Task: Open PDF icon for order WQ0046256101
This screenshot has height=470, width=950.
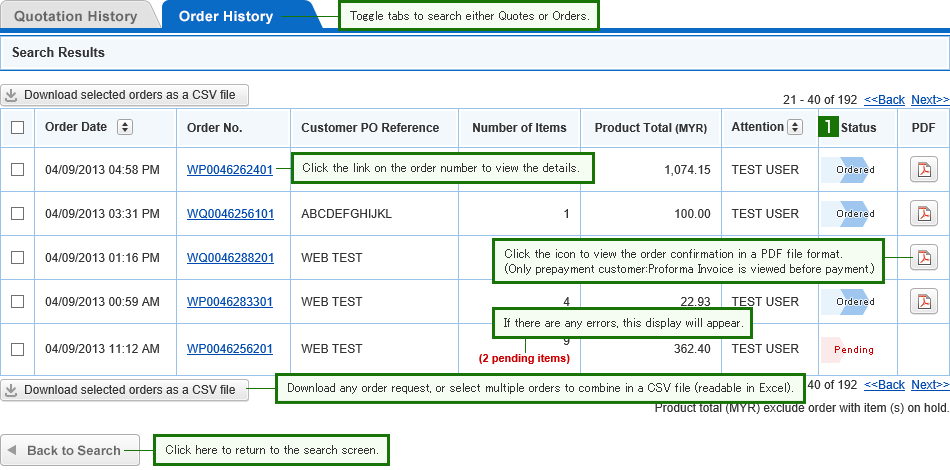Action: (923, 214)
